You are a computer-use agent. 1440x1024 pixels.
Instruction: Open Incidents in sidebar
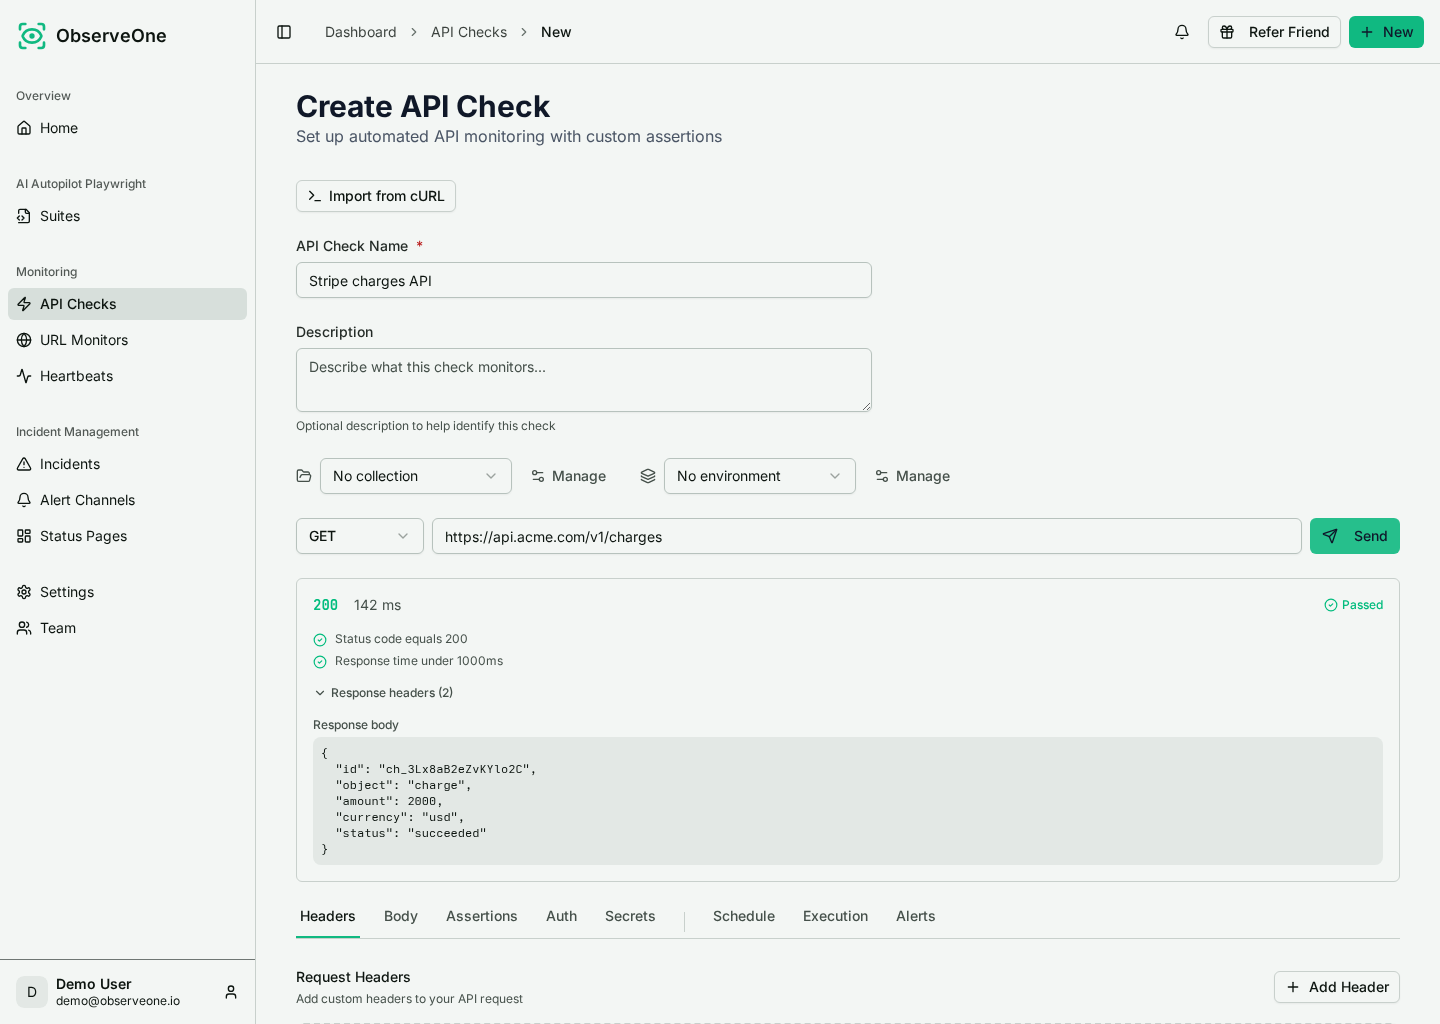point(127,464)
